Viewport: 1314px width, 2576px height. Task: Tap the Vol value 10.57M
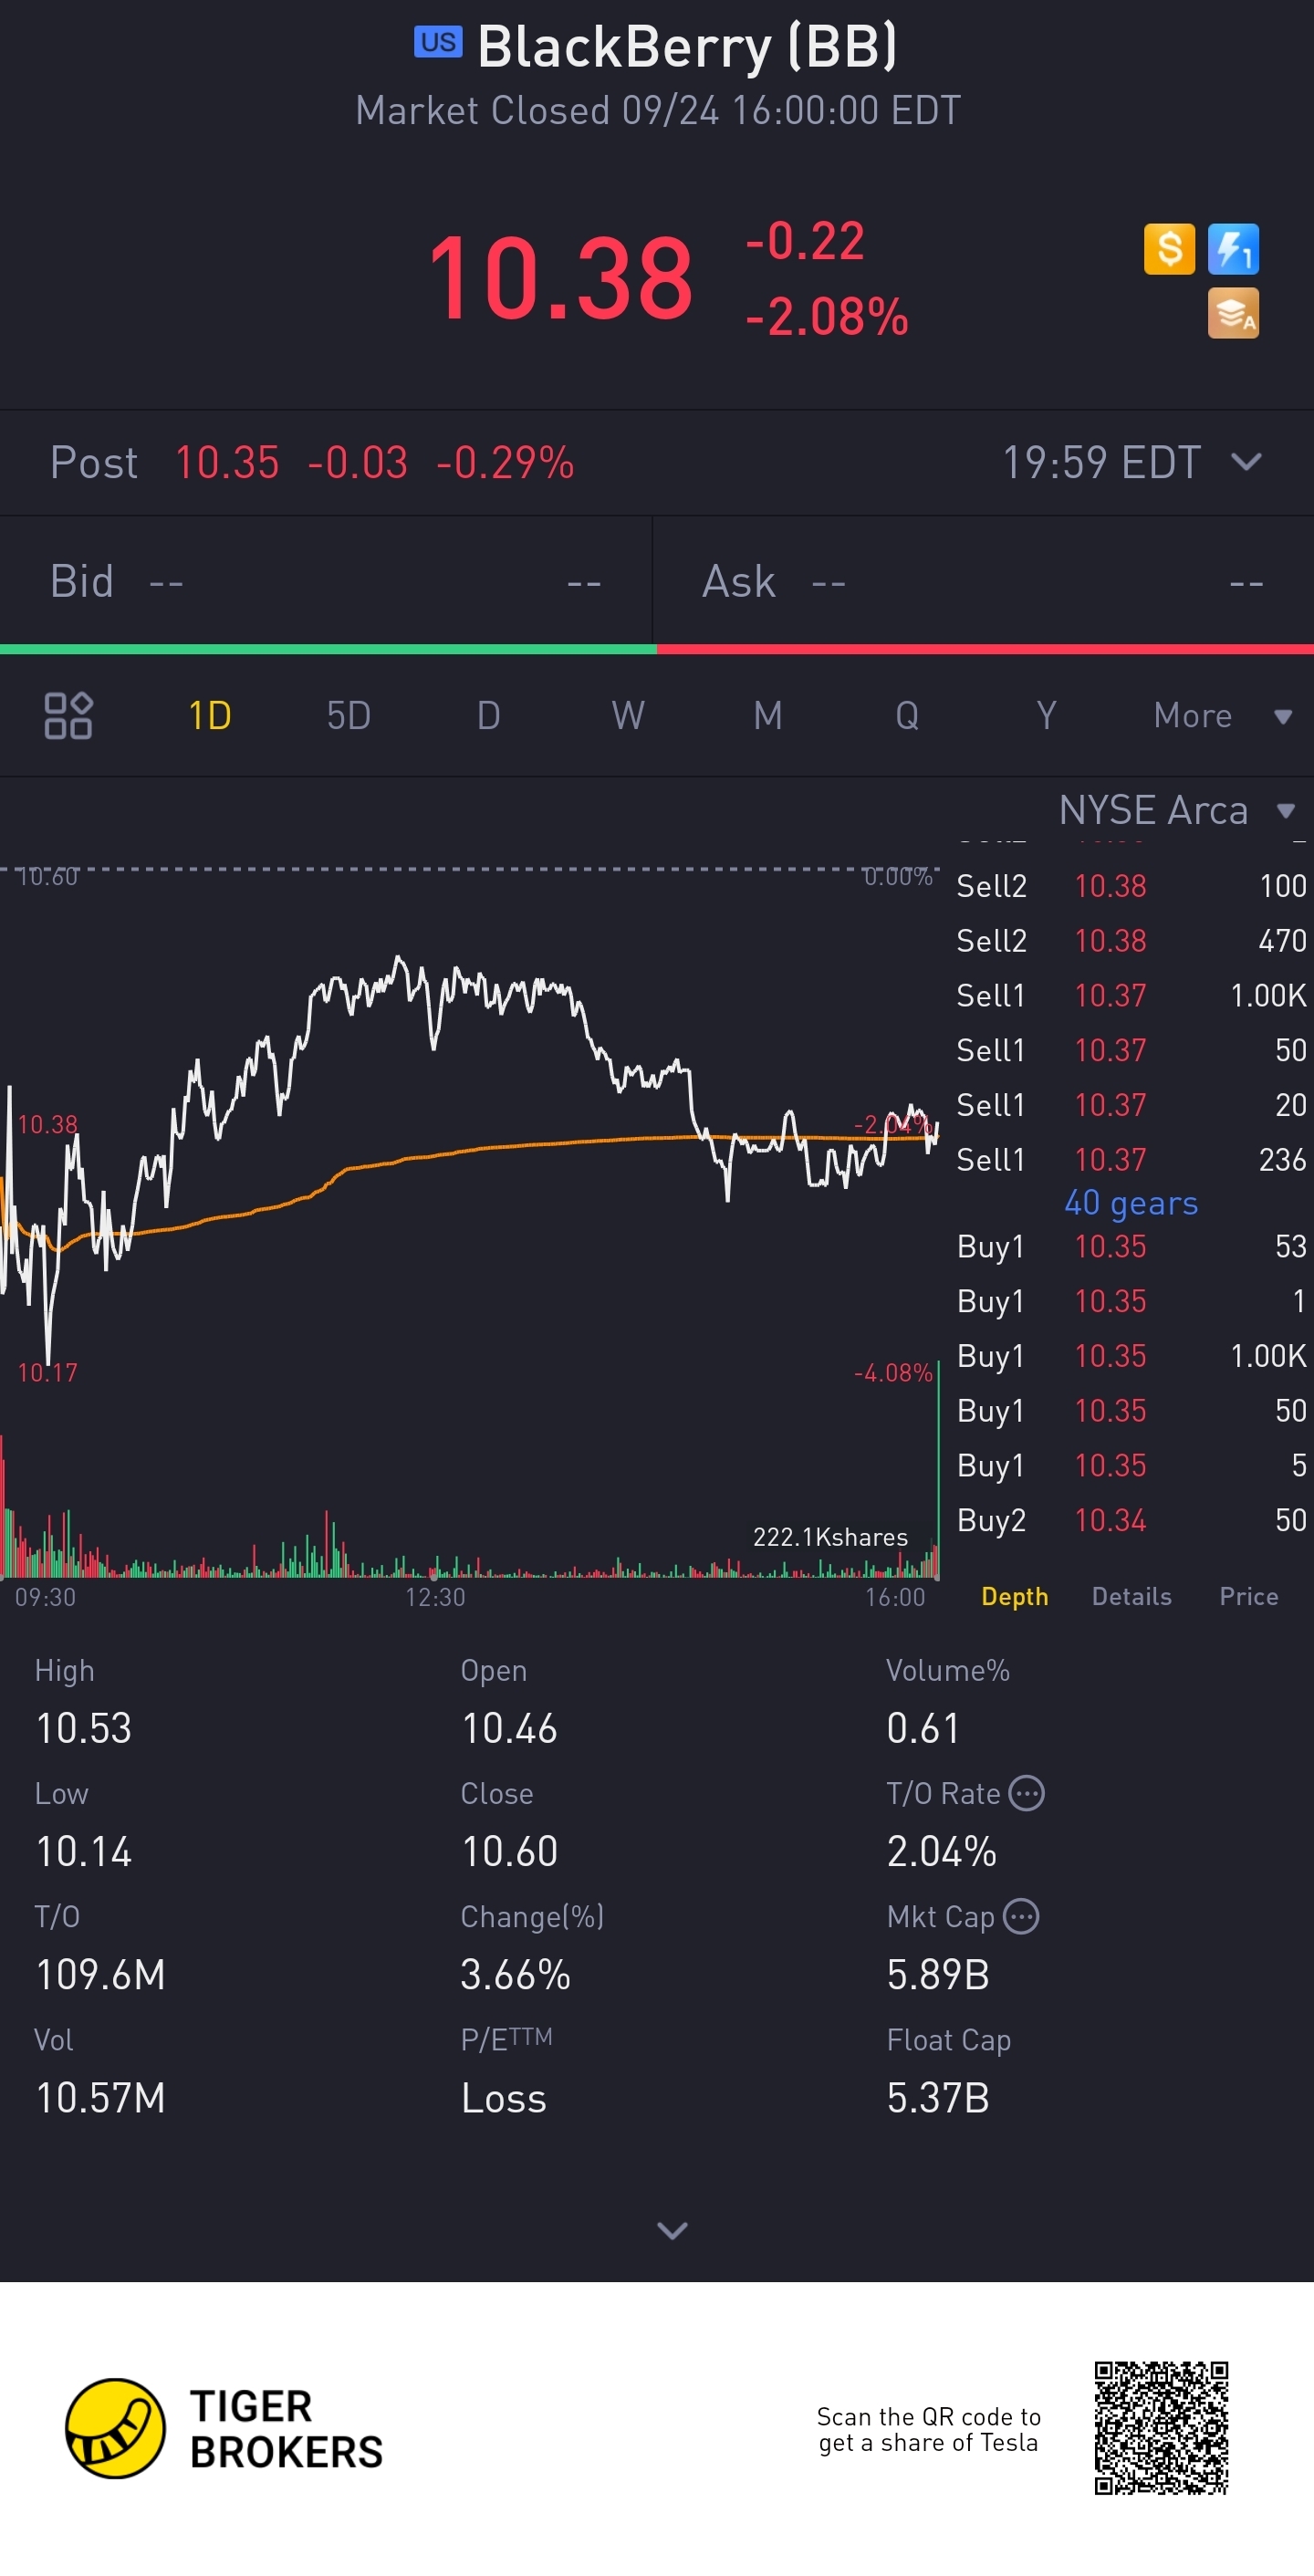[101, 2098]
